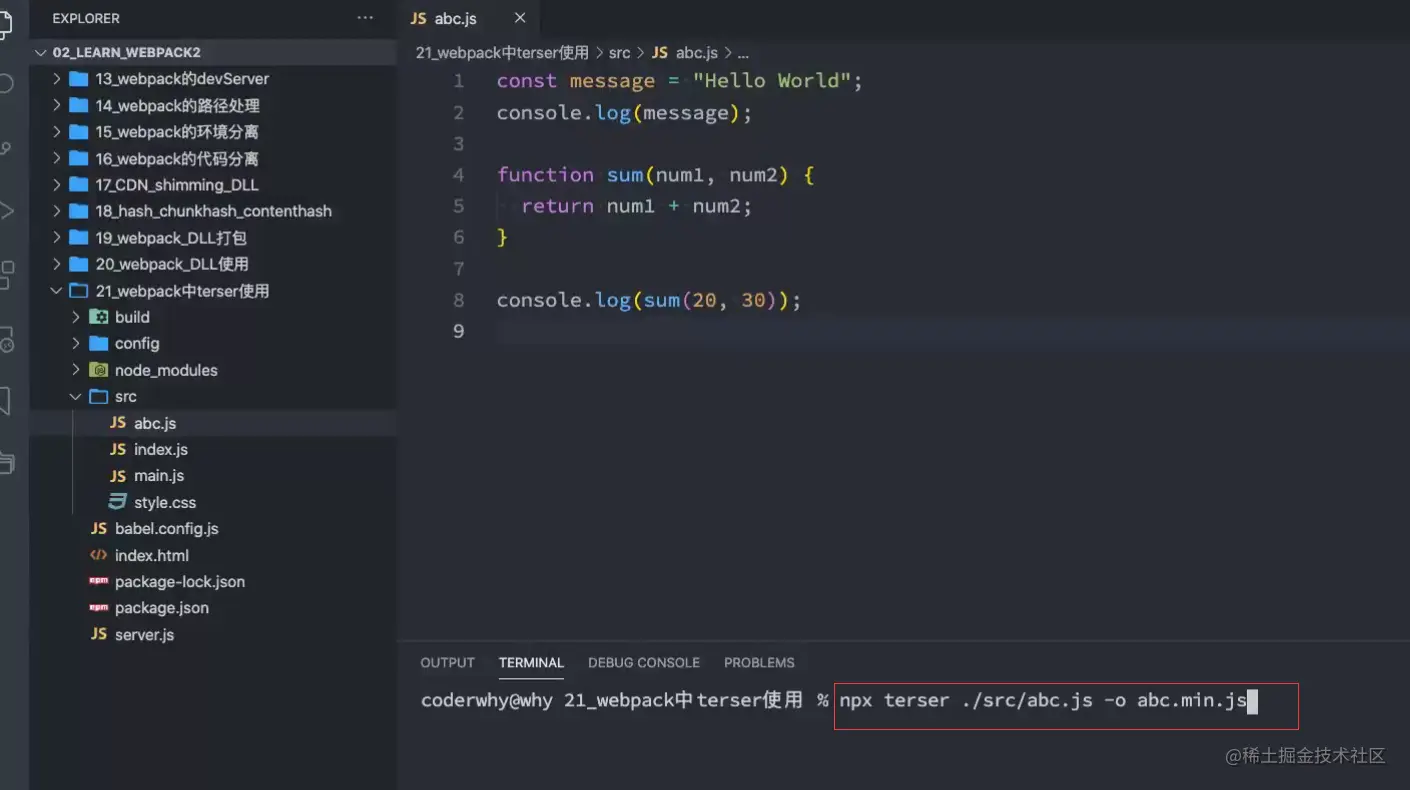Click the folder icon of 17_CDN_shimming_DLL
Viewport: 1410px width, 790px height.
click(79, 185)
